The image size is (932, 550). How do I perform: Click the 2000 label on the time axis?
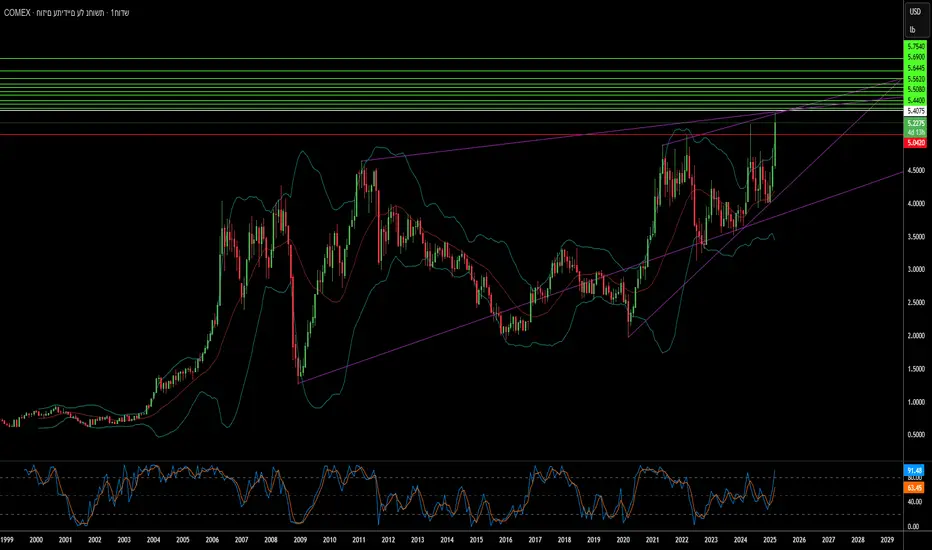[36, 540]
